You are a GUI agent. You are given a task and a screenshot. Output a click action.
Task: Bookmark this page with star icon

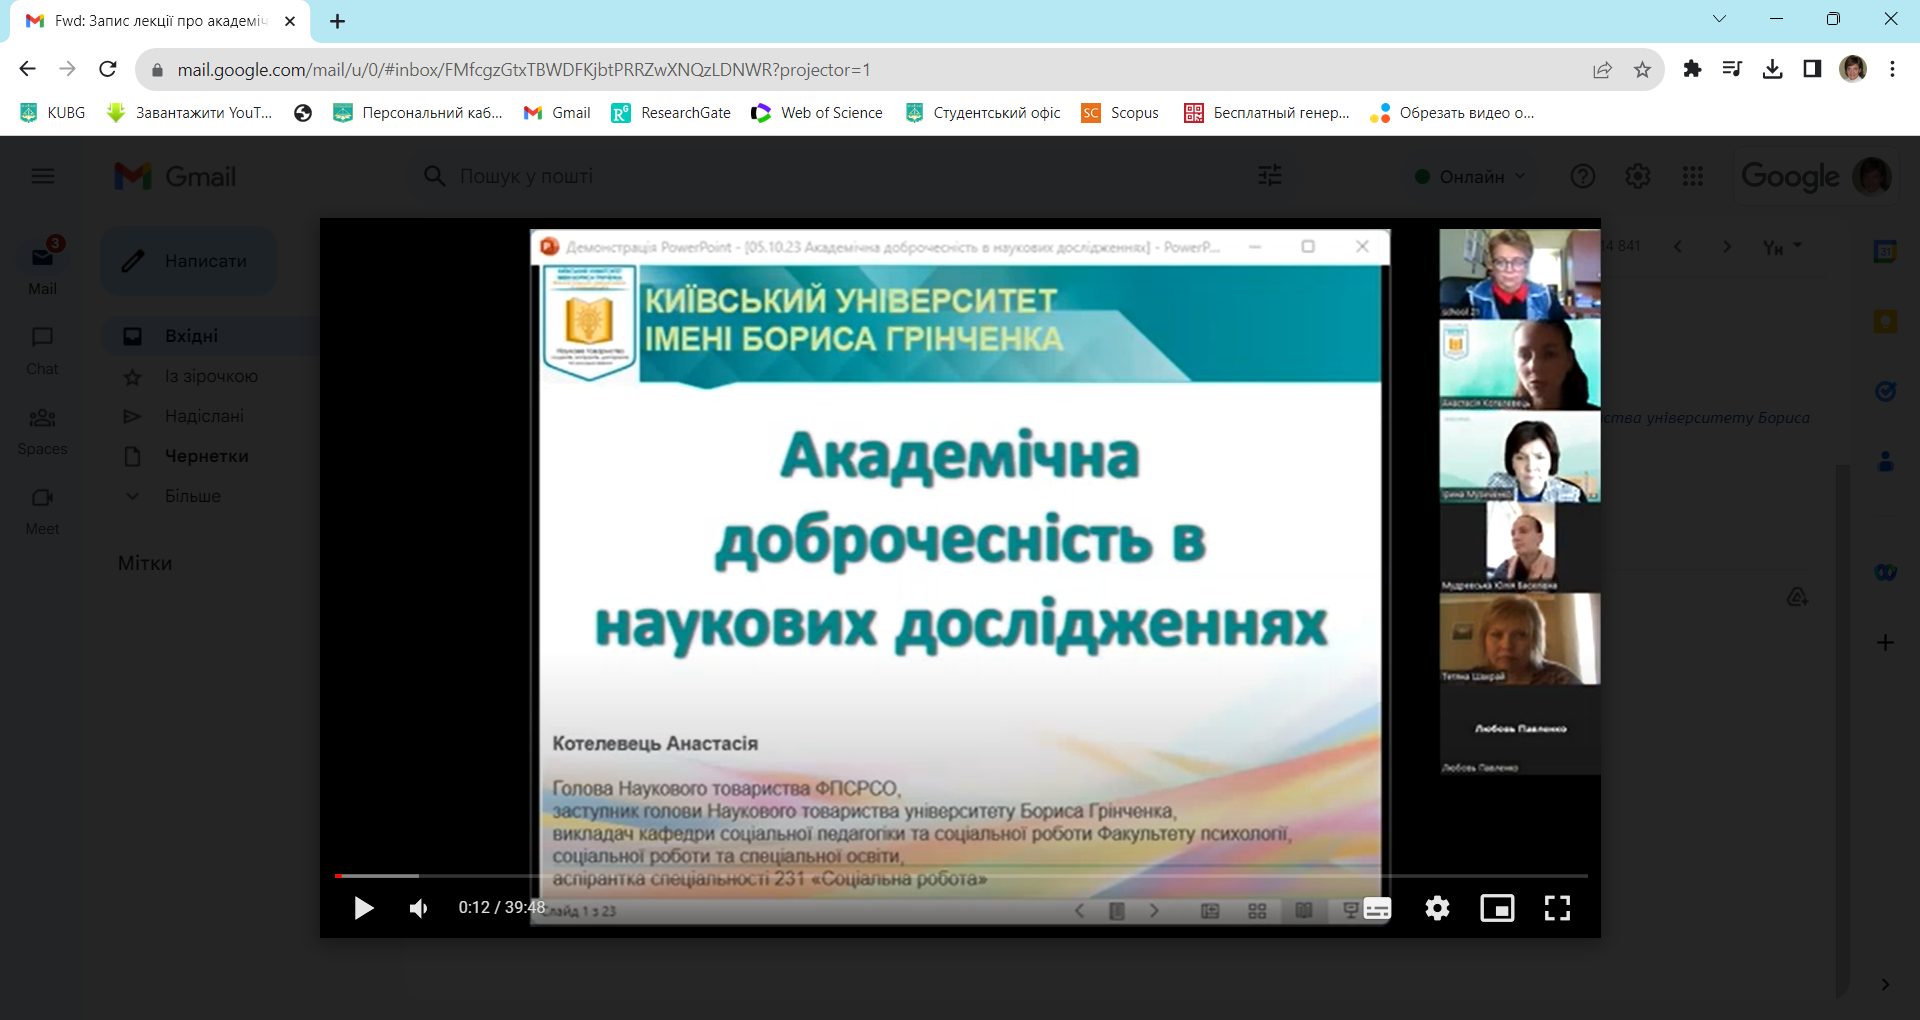1642,70
